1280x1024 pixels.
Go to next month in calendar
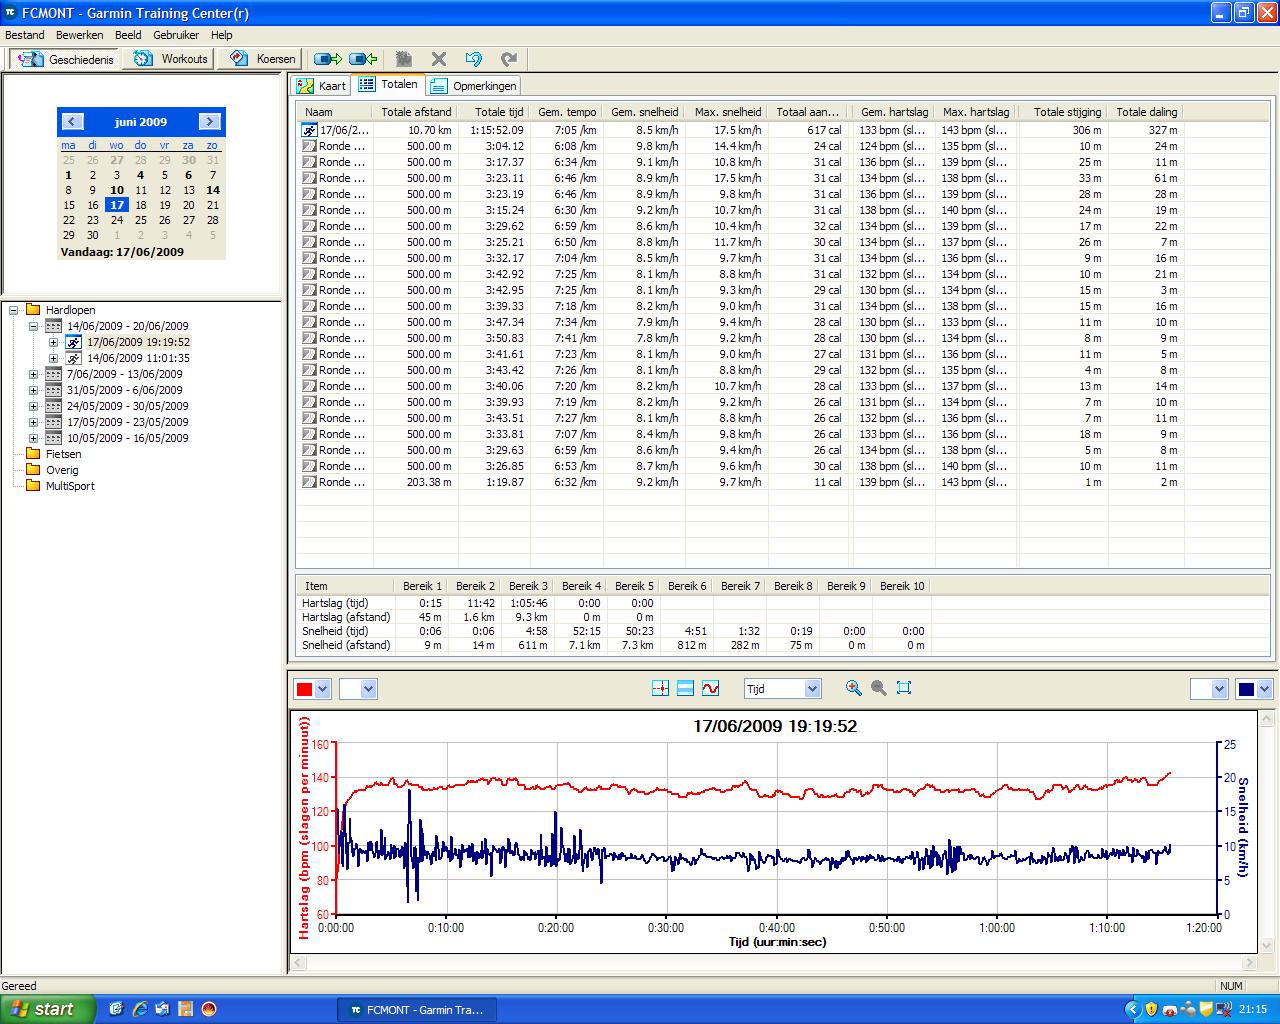click(209, 122)
